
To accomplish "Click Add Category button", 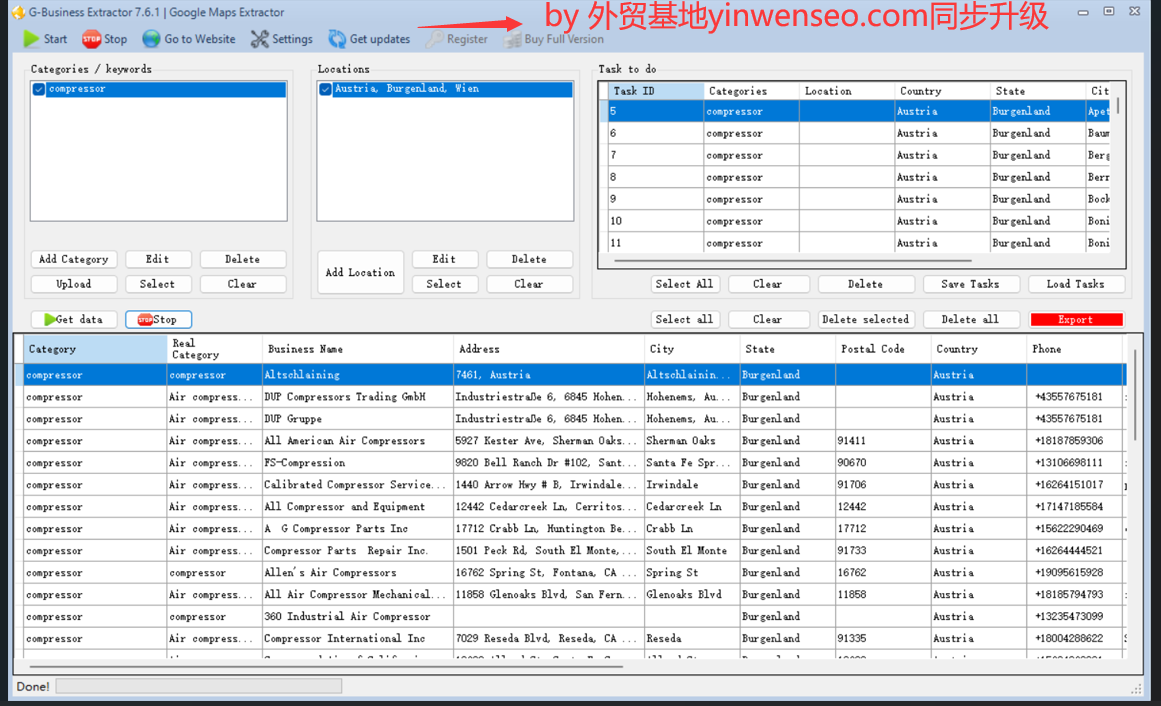I will [73, 259].
